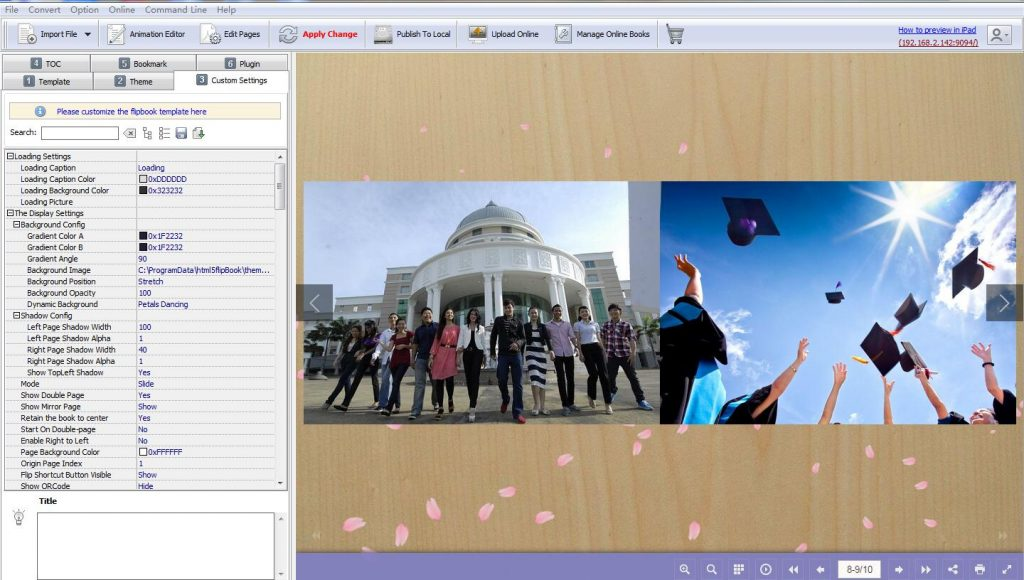Open the shopping cart icon in toolbar
The width and height of the screenshot is (1024, 580).
tap(675, 34)
